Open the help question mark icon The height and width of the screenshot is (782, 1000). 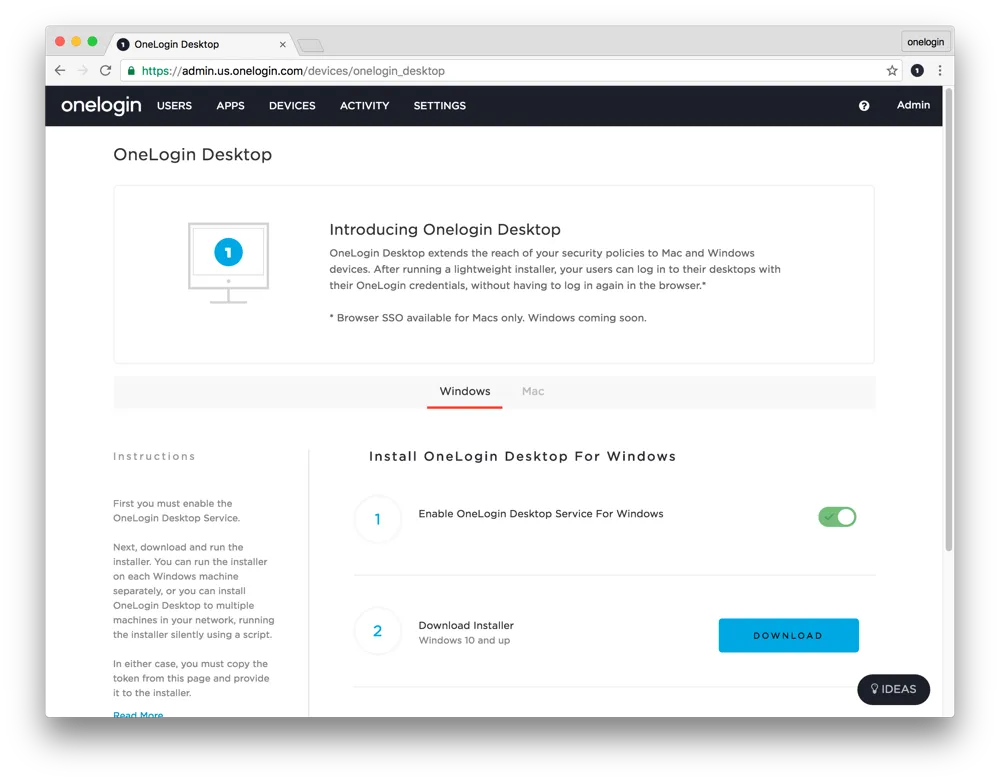[x=864, y=106]
